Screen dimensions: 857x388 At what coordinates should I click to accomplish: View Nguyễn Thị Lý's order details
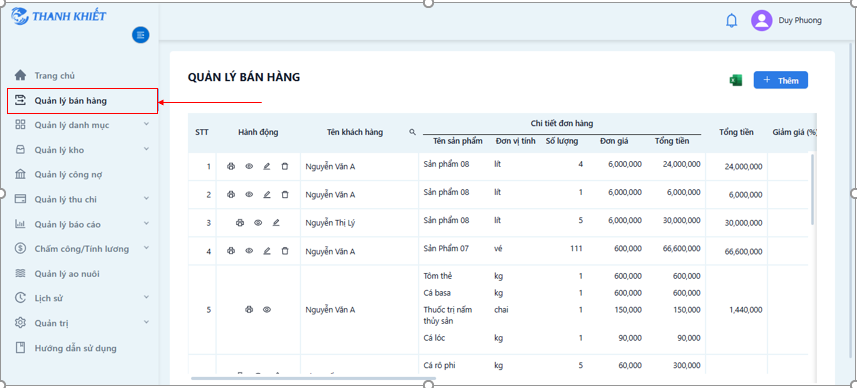pyautogui.click(x=258, y=222)
